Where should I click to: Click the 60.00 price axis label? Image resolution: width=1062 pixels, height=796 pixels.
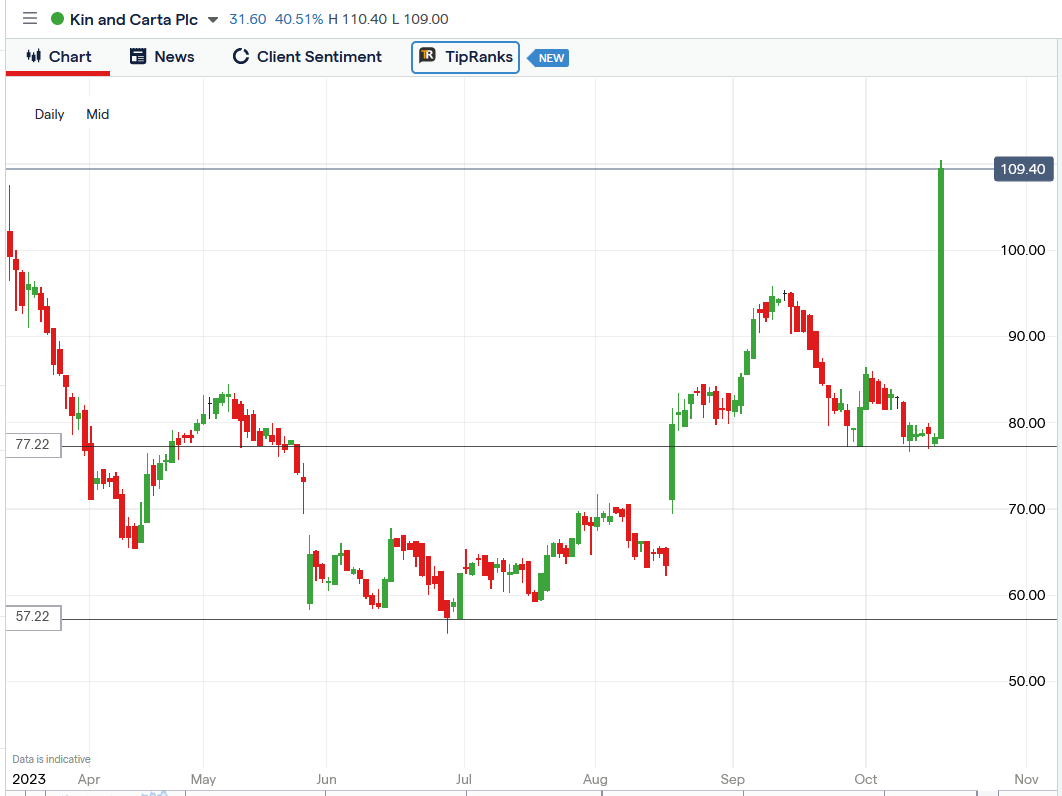coord(1027,595)
